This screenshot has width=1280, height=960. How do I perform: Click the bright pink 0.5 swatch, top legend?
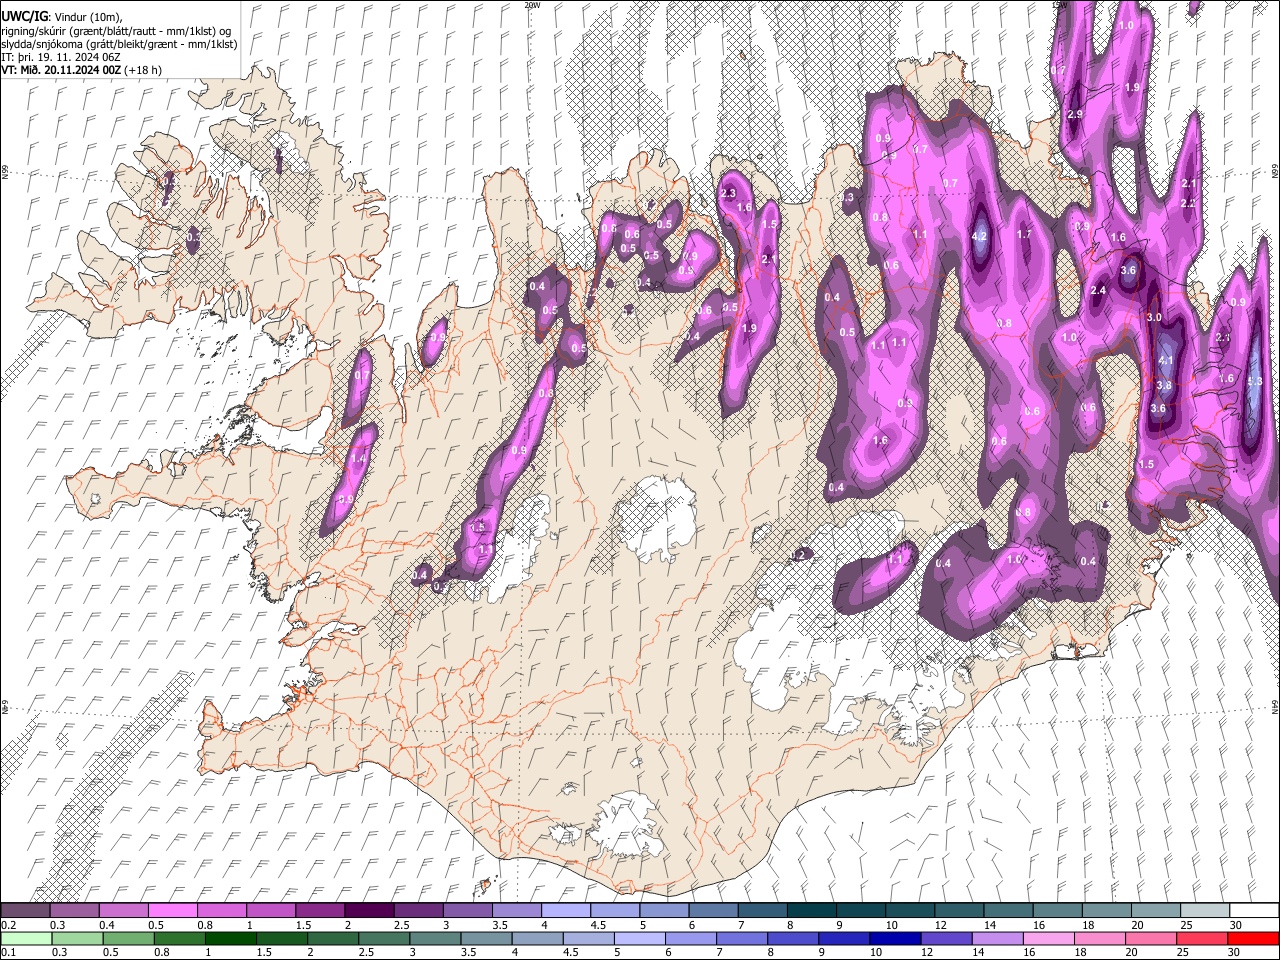[x=173, y=911]
